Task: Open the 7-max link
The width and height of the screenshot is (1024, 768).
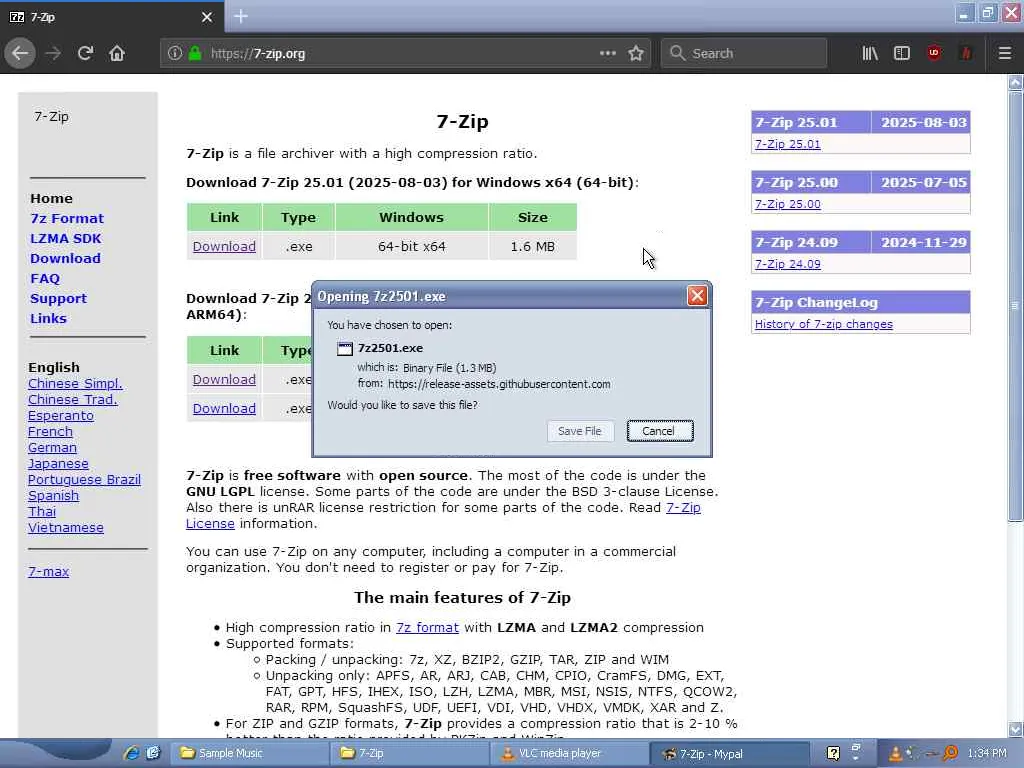Action: (48, 571)
